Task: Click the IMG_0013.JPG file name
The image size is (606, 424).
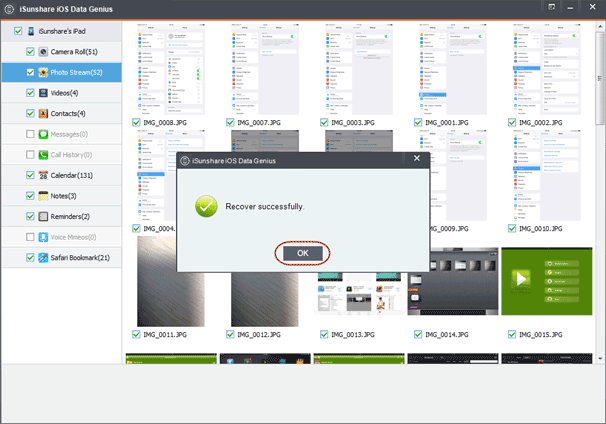Action: point(353,335)
